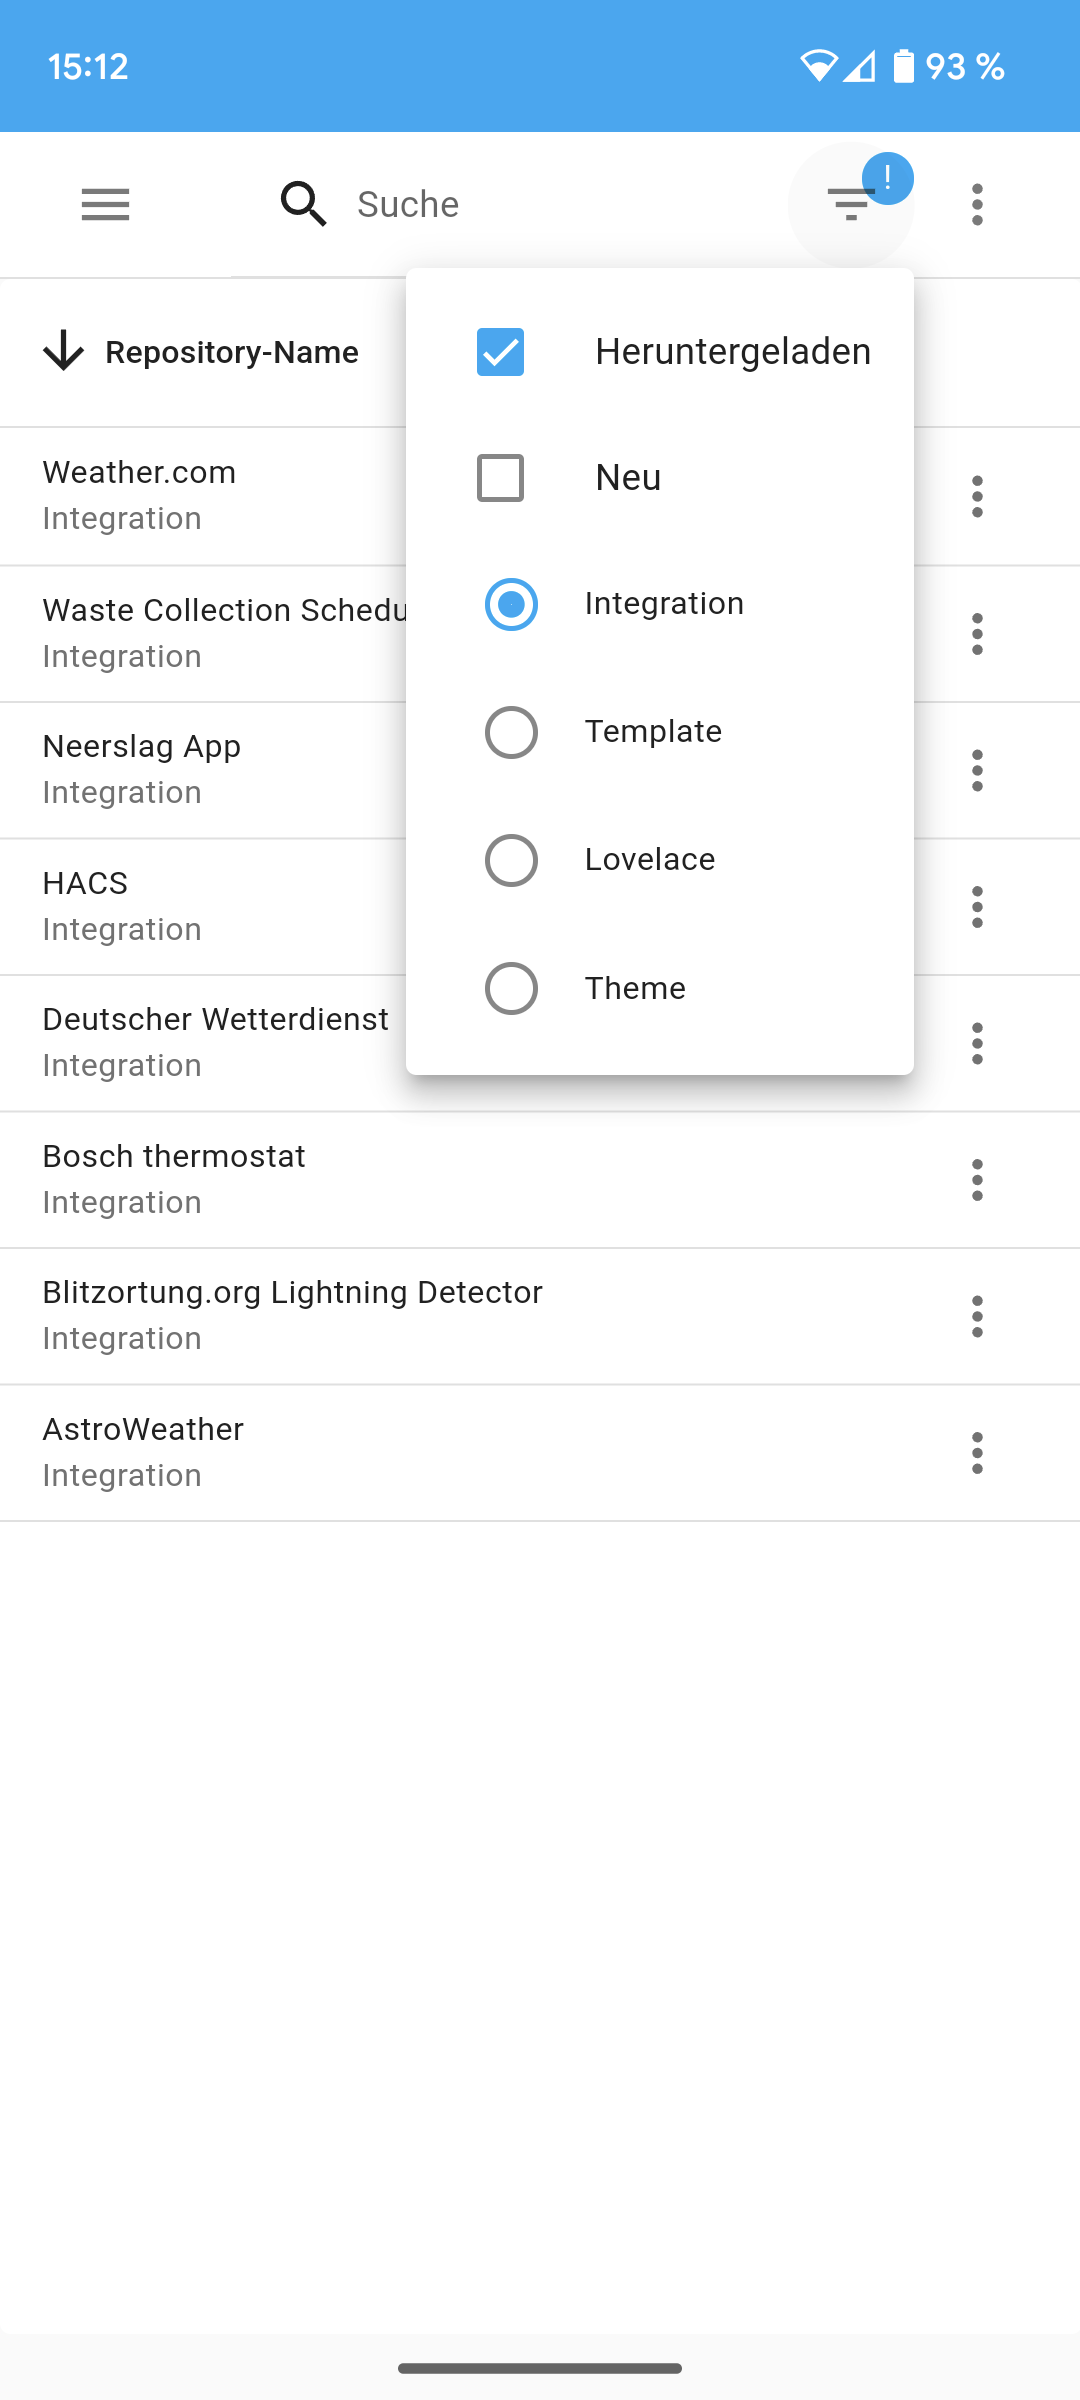Enable the Neu checkbox
The height and width of the screenshot is (2400, 1080).
pos(500,478)
